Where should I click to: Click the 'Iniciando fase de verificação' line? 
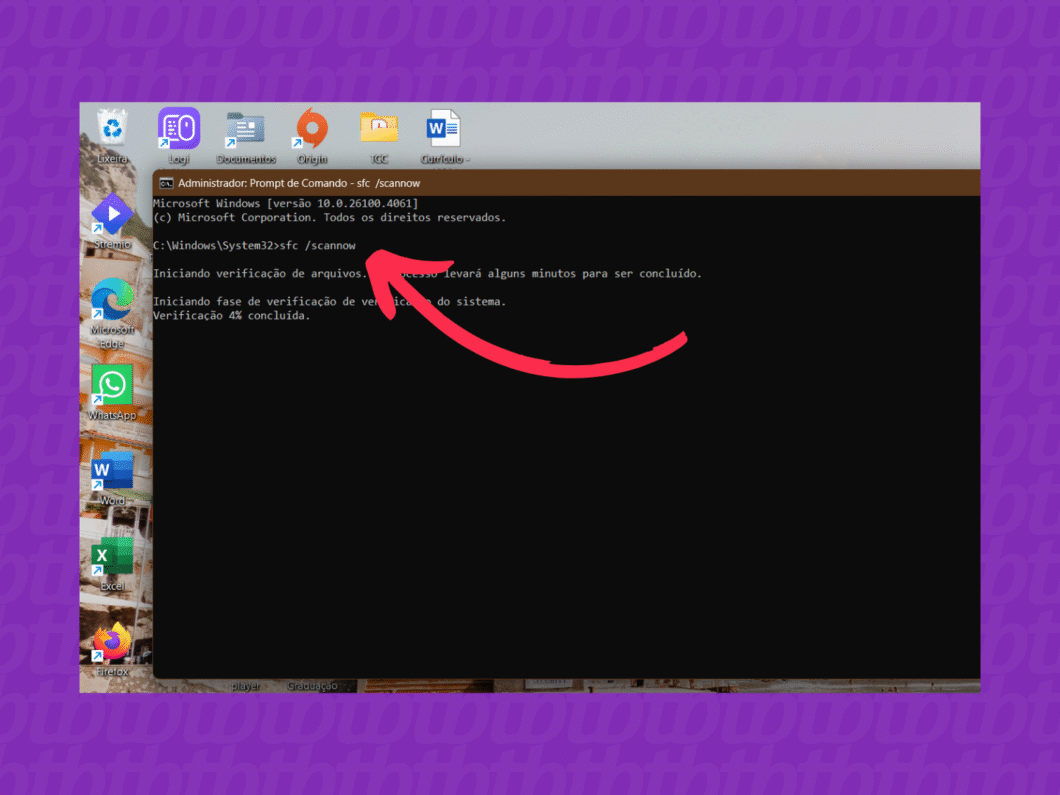pyautogui.click(x=329, y=302)
